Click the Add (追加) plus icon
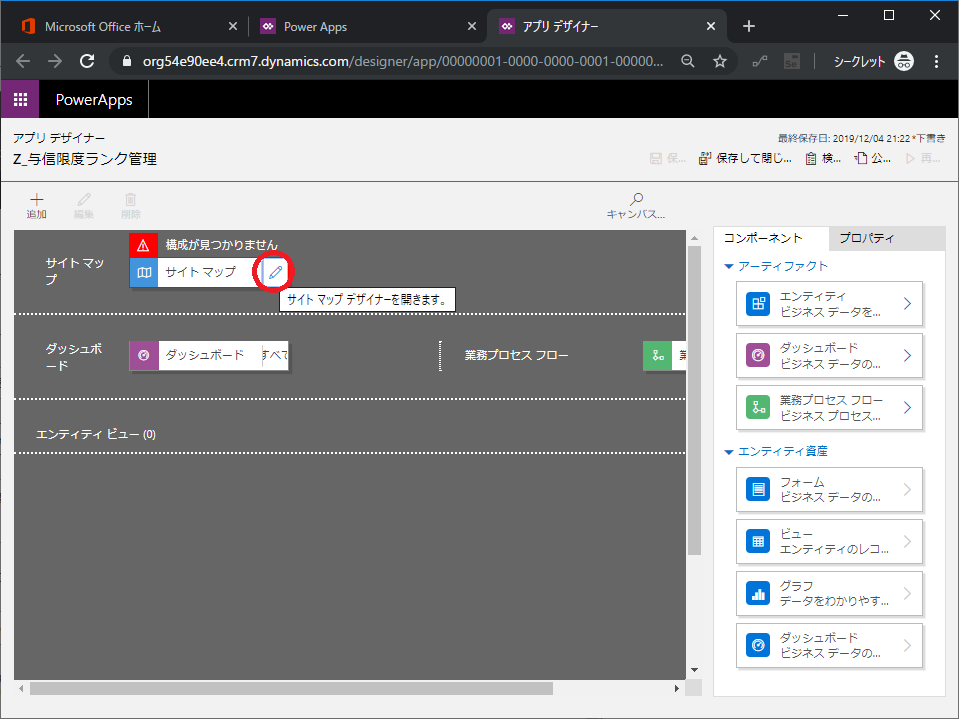The image size is (959, 719). point(37,199)
